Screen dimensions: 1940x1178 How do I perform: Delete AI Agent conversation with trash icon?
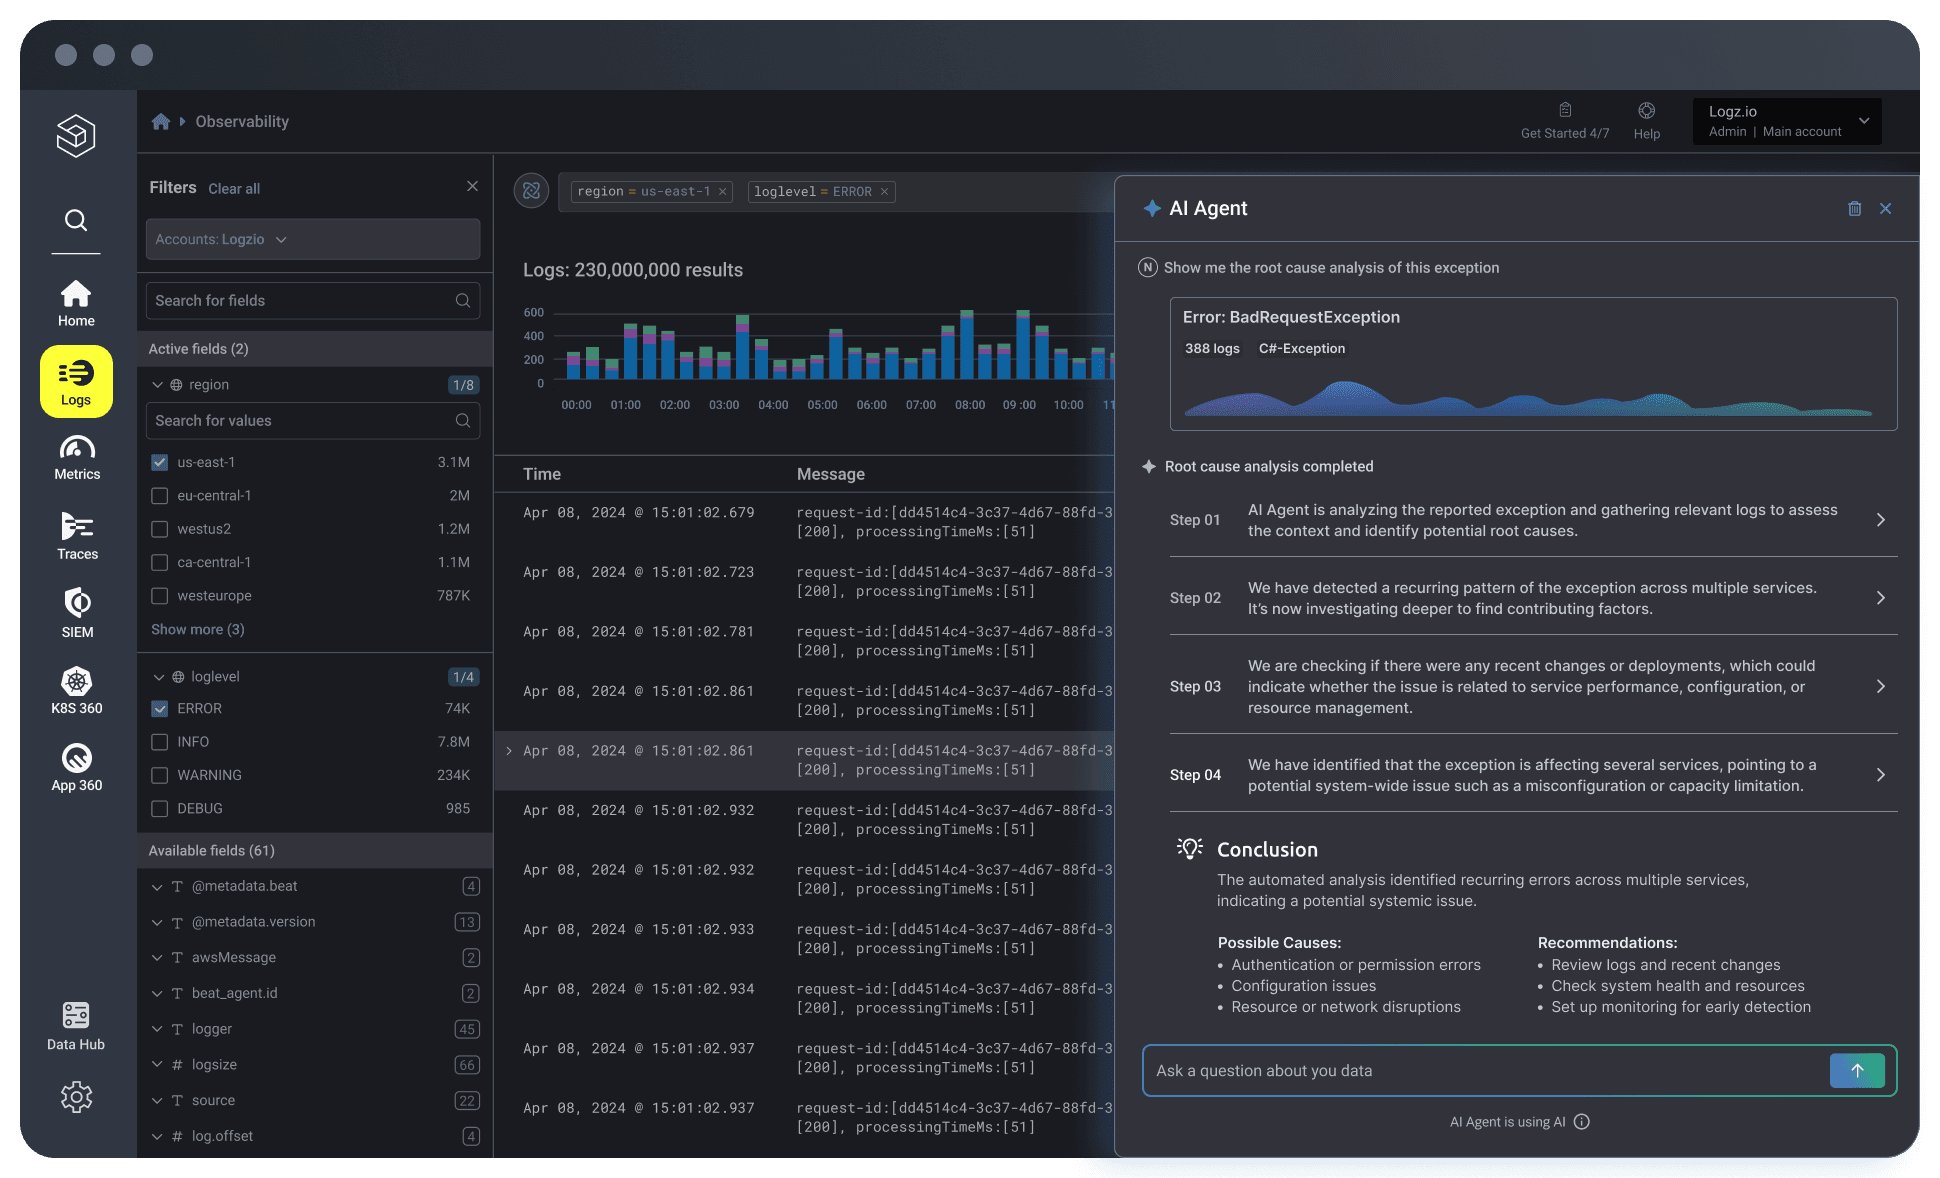1854,209
